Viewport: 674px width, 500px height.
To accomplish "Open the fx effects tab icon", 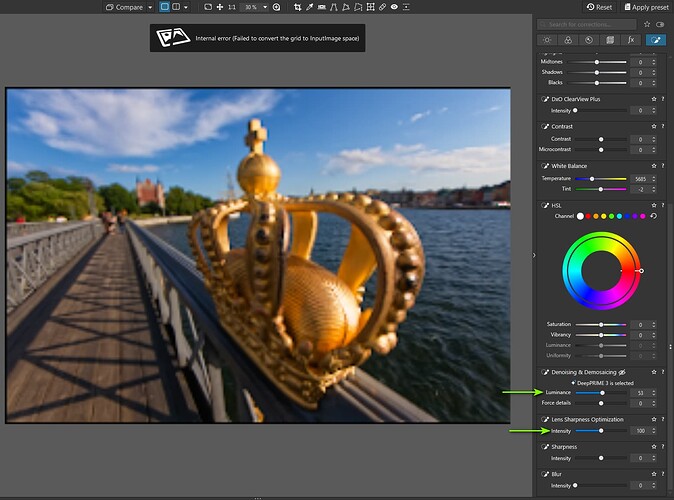I will pos(631,40).
